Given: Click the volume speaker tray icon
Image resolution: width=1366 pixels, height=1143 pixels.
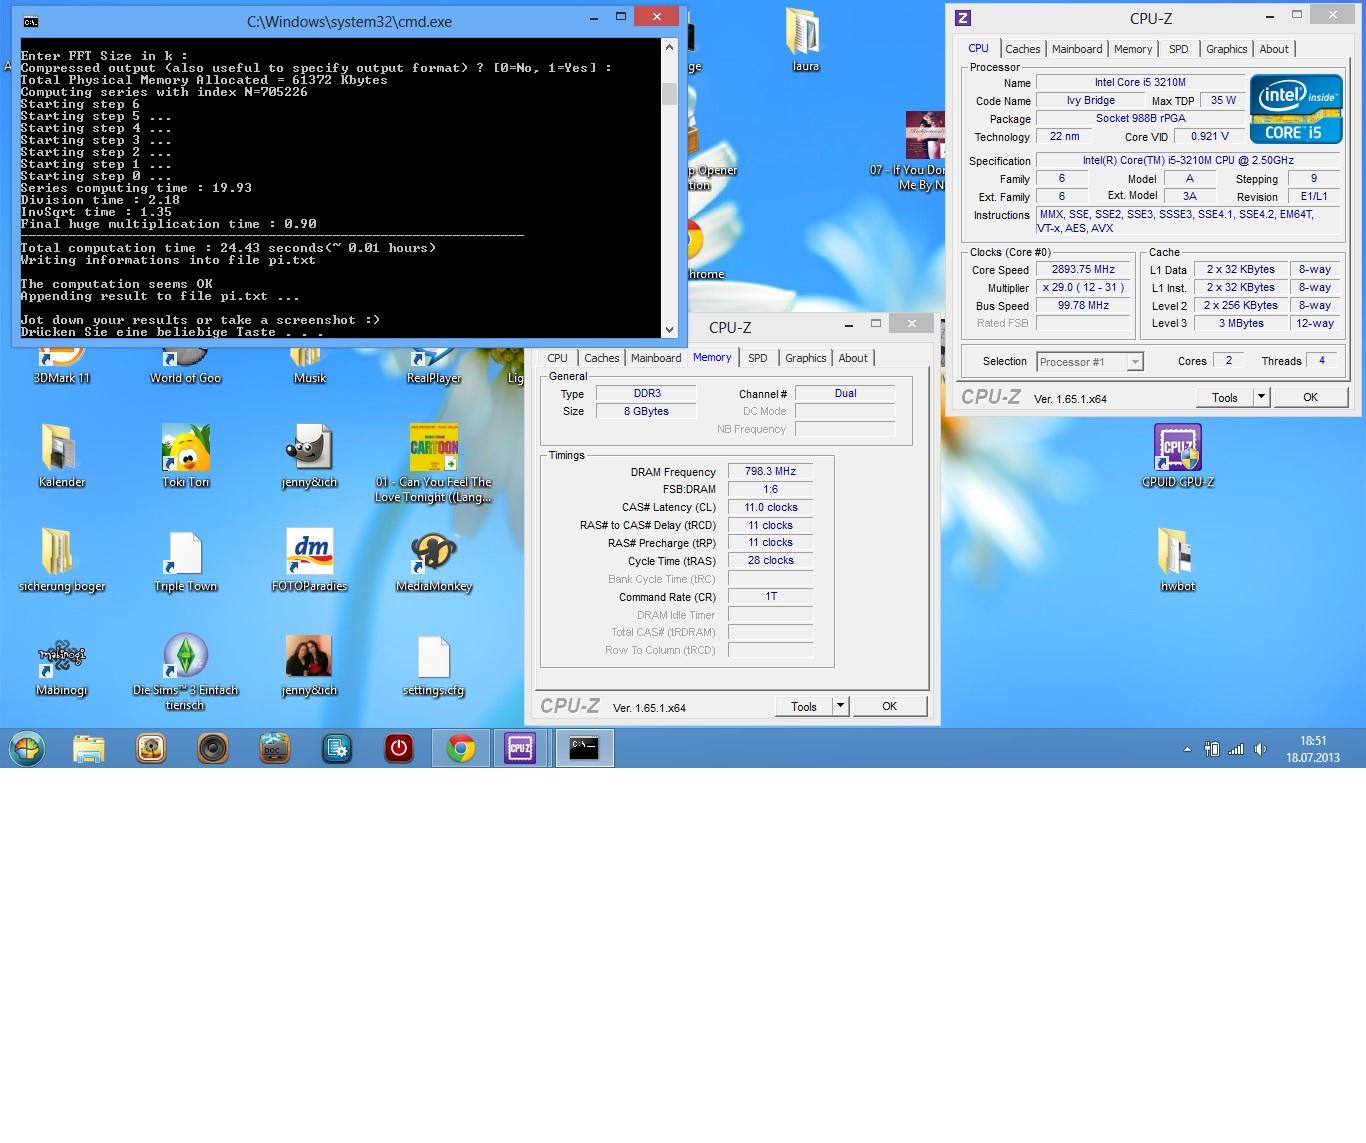Looking at the screenshot, I should pyautogui.click(x=1260, y=749).
